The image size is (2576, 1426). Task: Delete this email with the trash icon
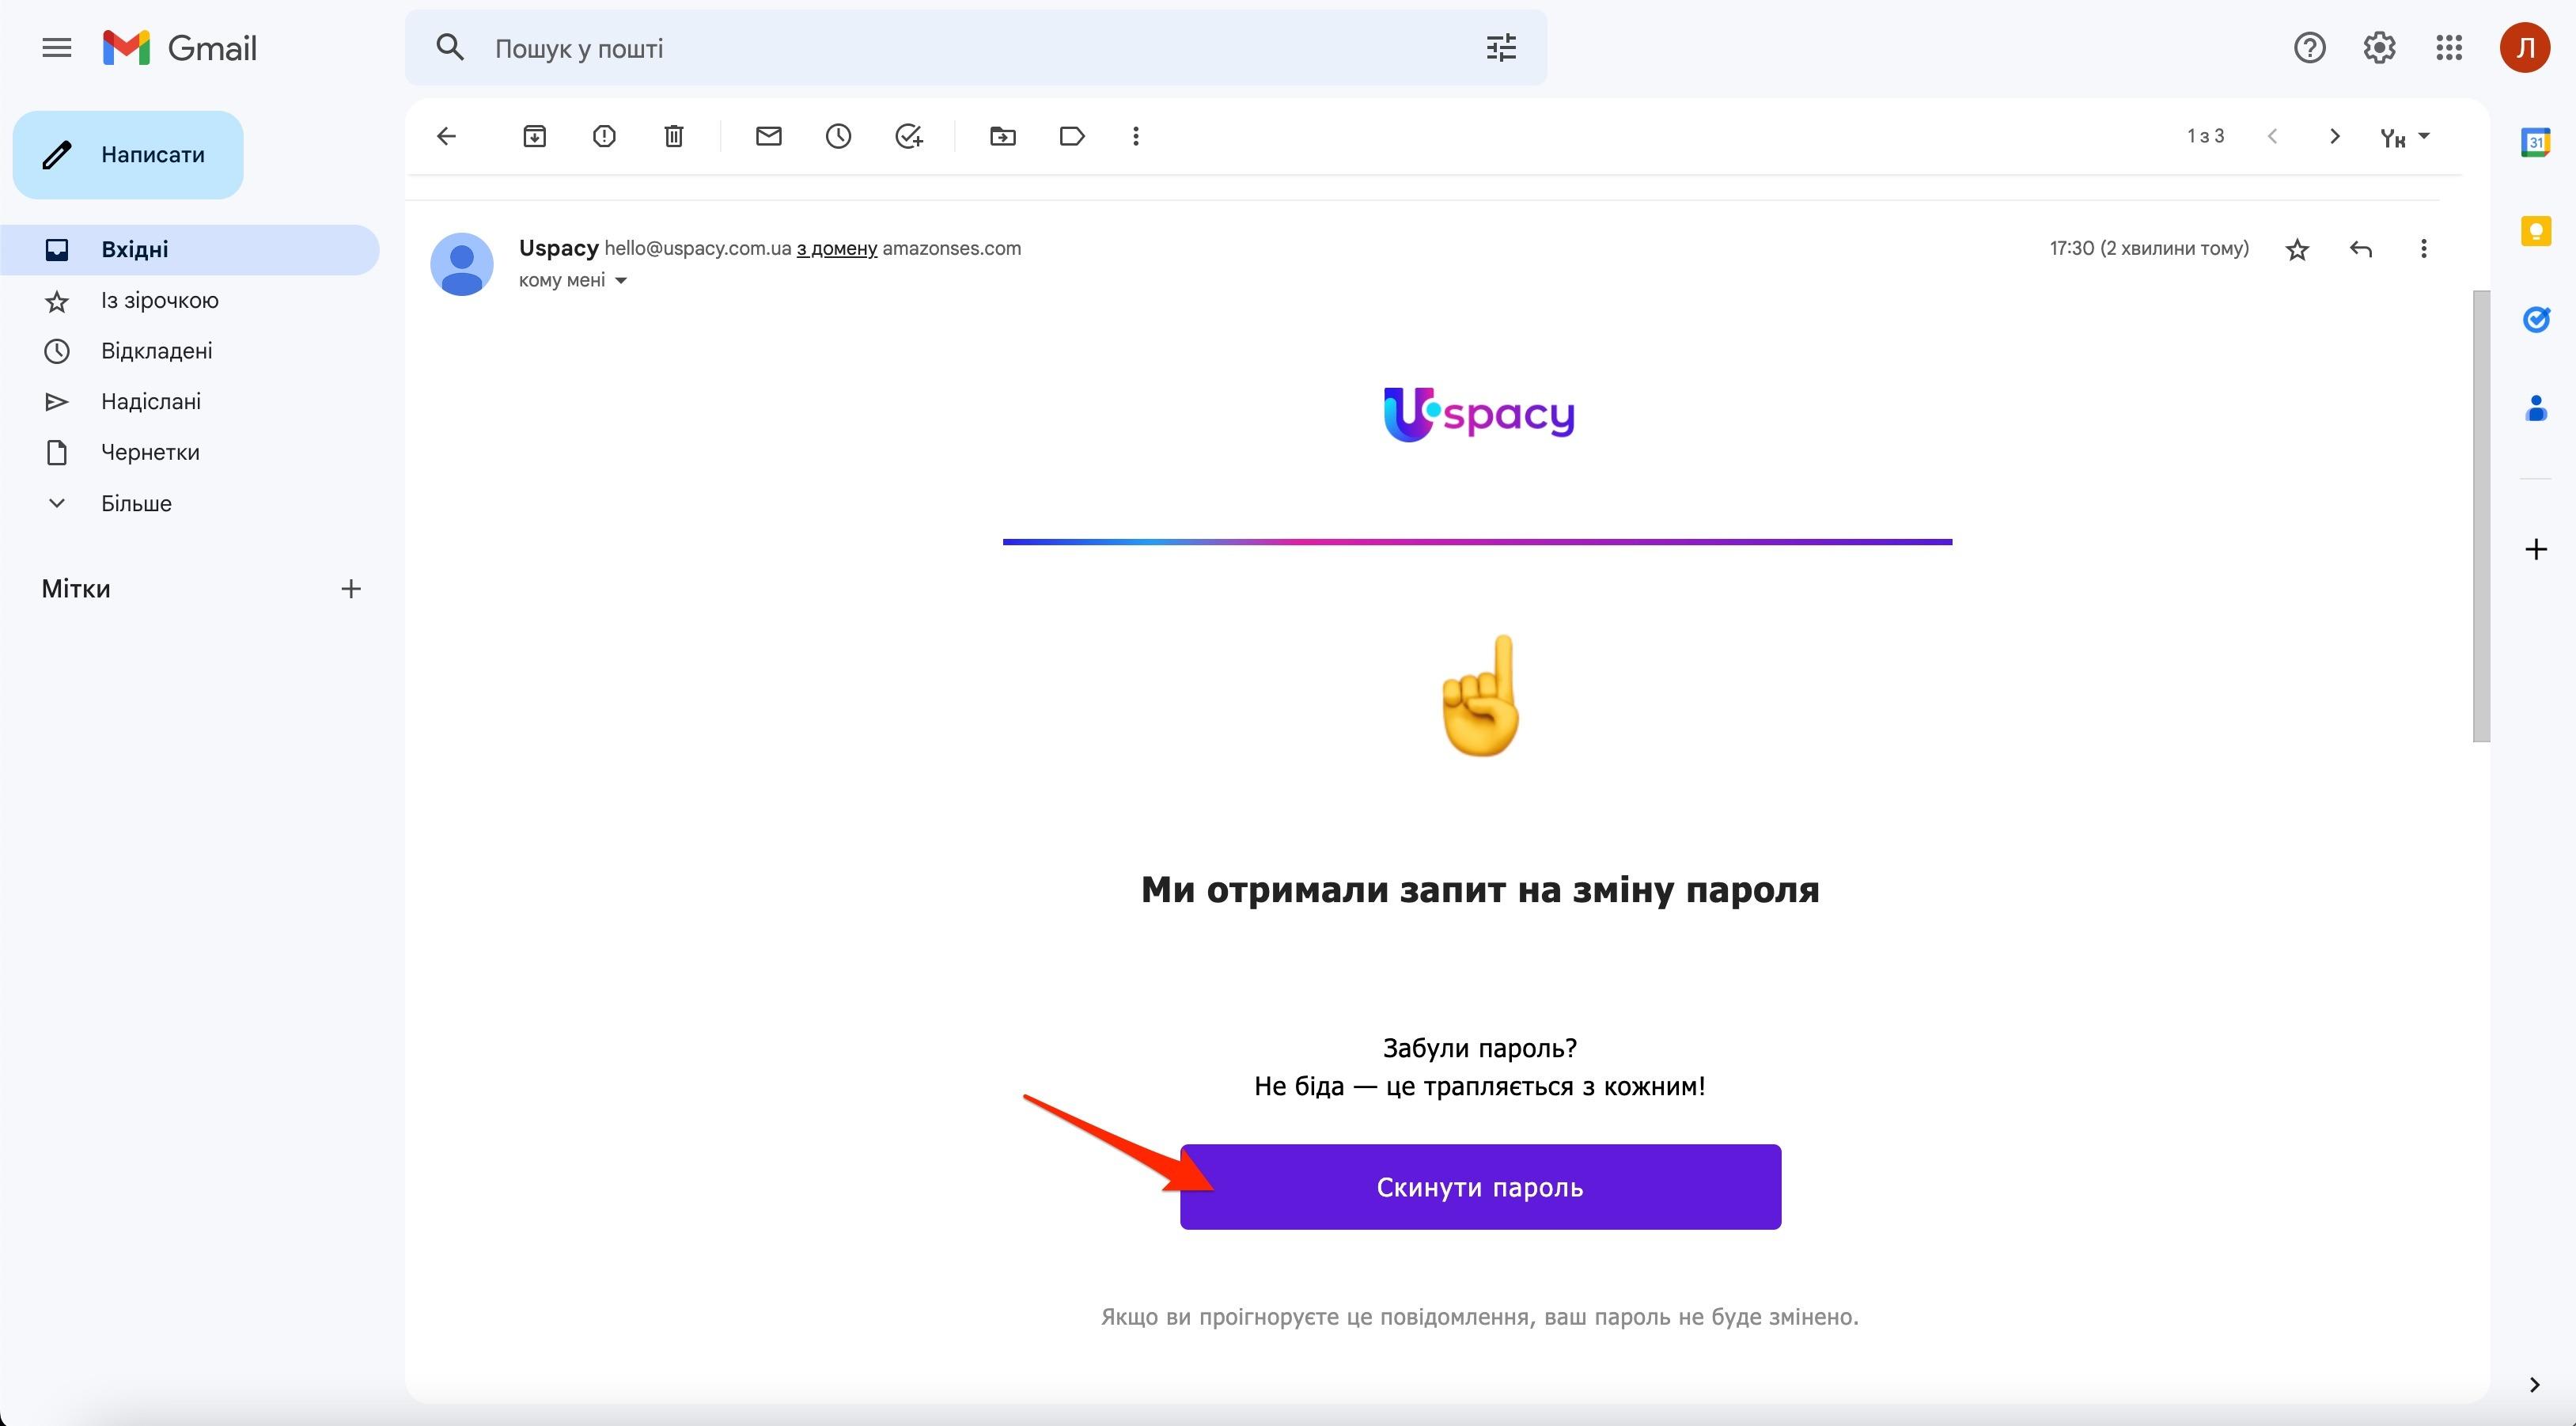click(x=674, y=136)
